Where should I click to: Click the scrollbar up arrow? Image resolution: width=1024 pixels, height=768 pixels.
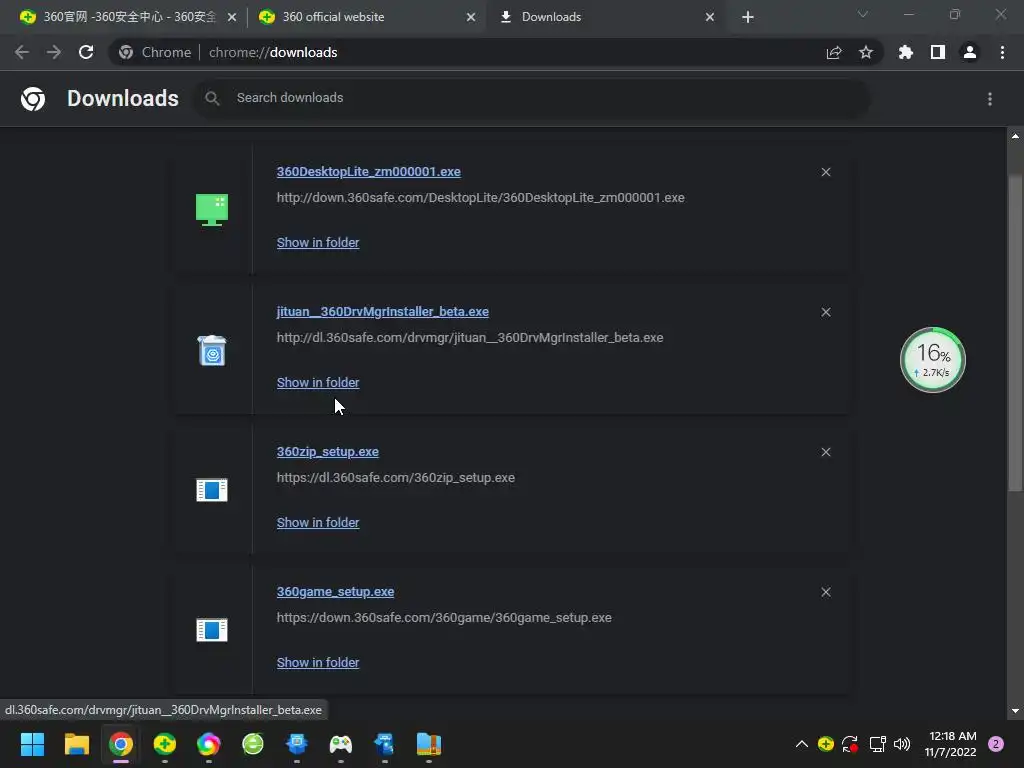1015,136
